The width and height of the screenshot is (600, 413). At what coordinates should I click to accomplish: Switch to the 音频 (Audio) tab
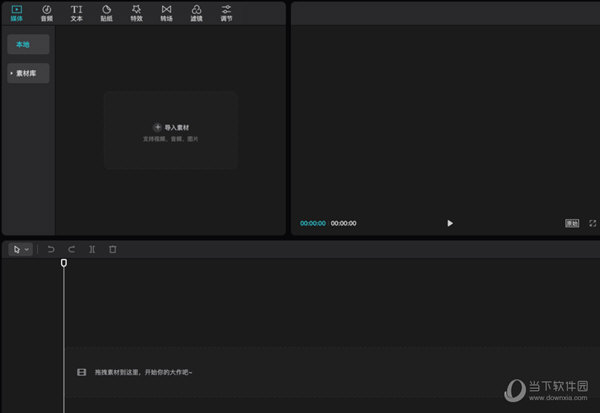tap(46, 13)
